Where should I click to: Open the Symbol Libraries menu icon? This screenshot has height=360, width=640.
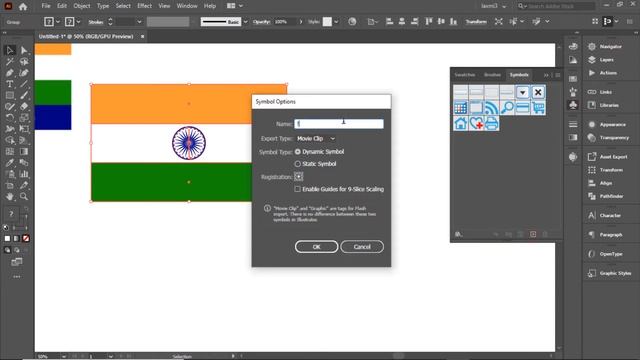pyautogui.click(x=458, y=234)
